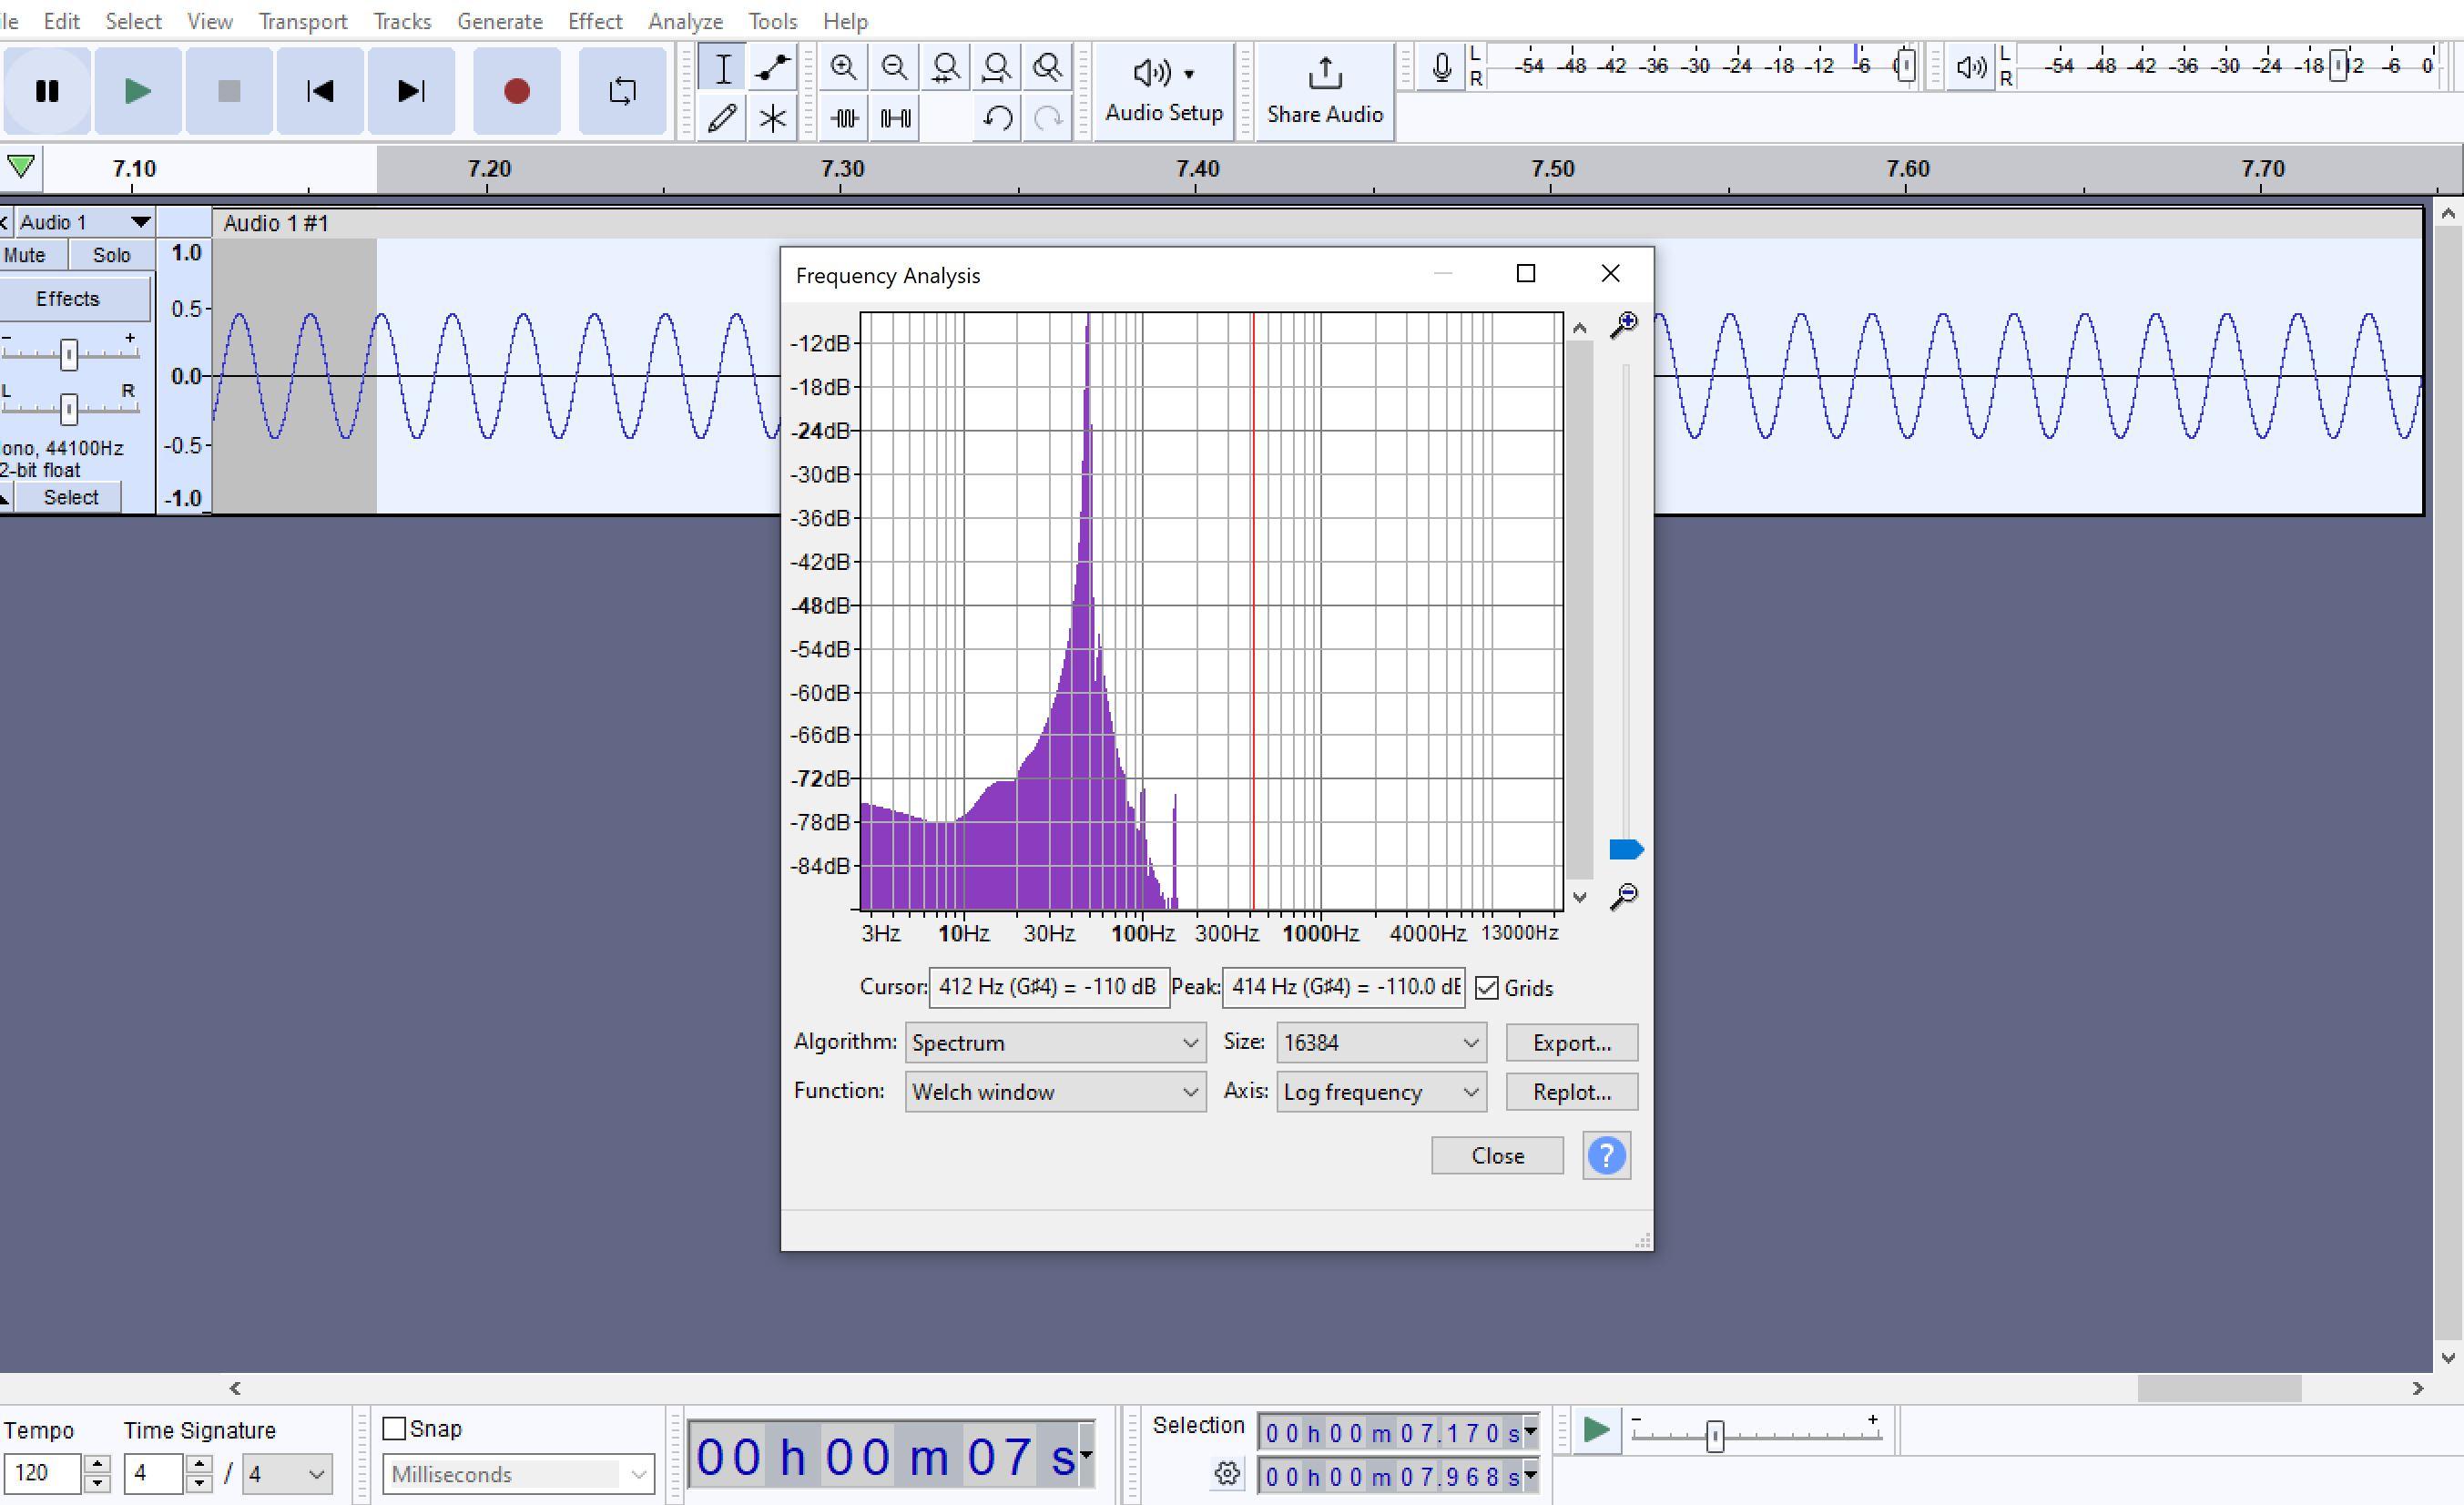Image resolution: width=2464 pixels, height=1505 pixels.
Task: Trim audio outside selection icon
Action: [844, 118]
